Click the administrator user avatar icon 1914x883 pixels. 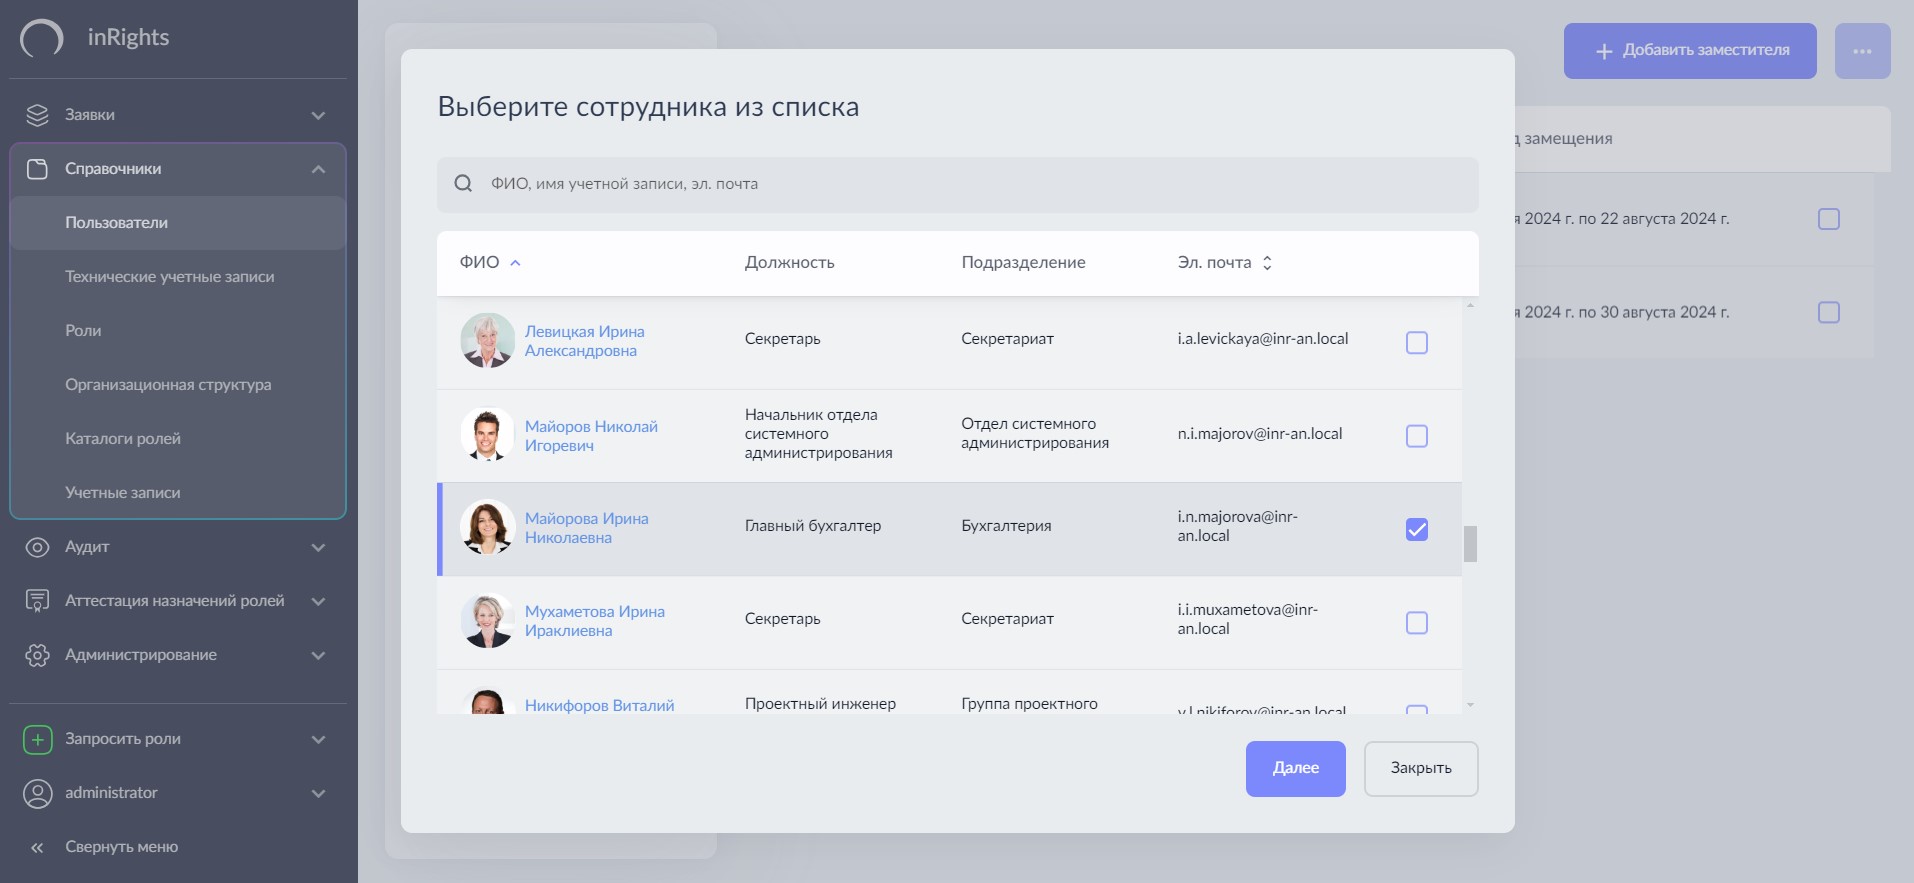point(37,793)
